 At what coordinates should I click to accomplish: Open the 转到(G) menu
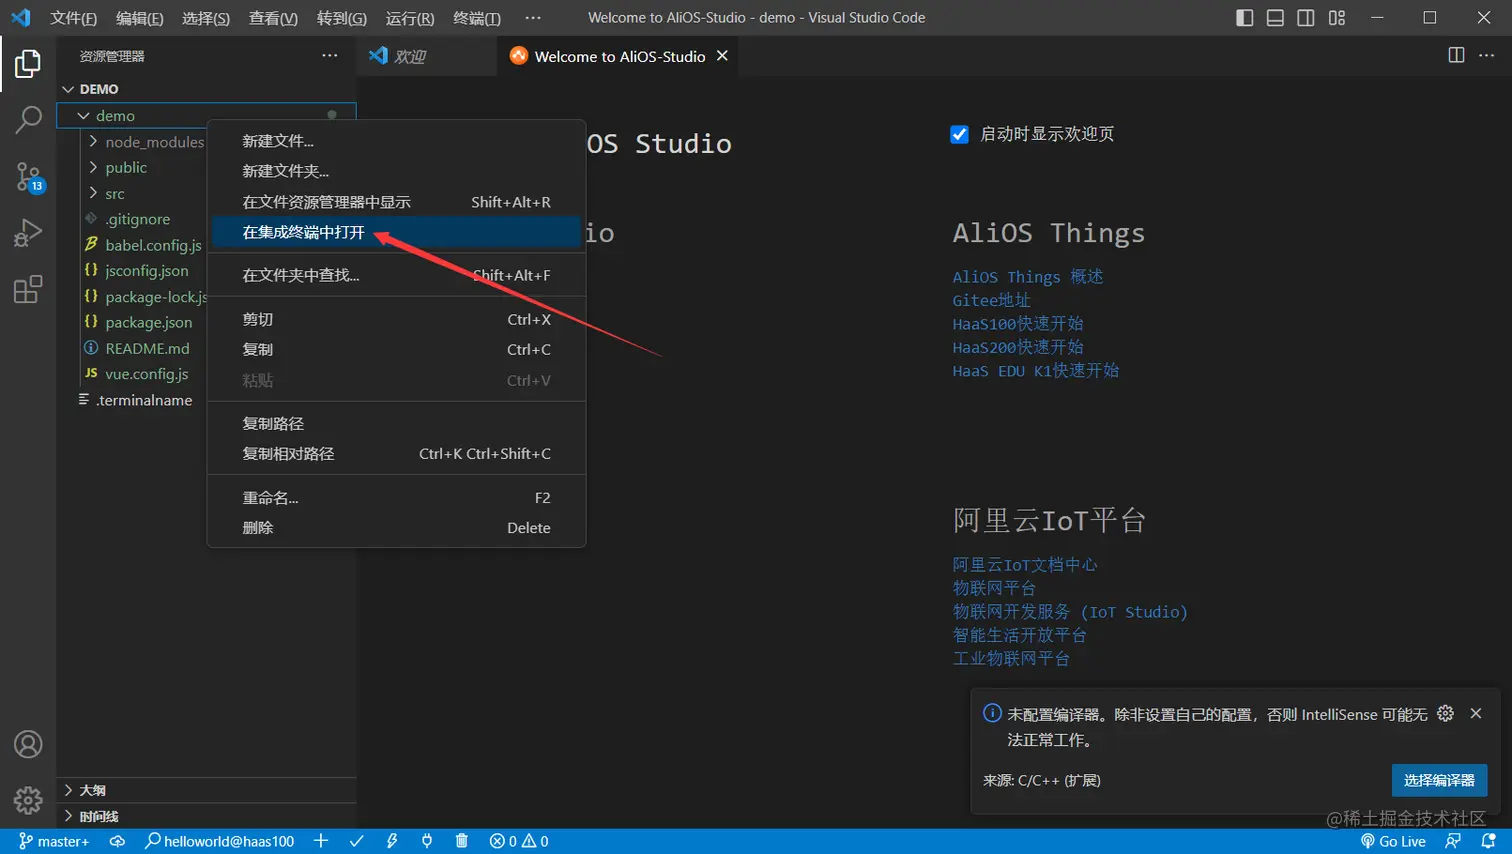(341, 18)
